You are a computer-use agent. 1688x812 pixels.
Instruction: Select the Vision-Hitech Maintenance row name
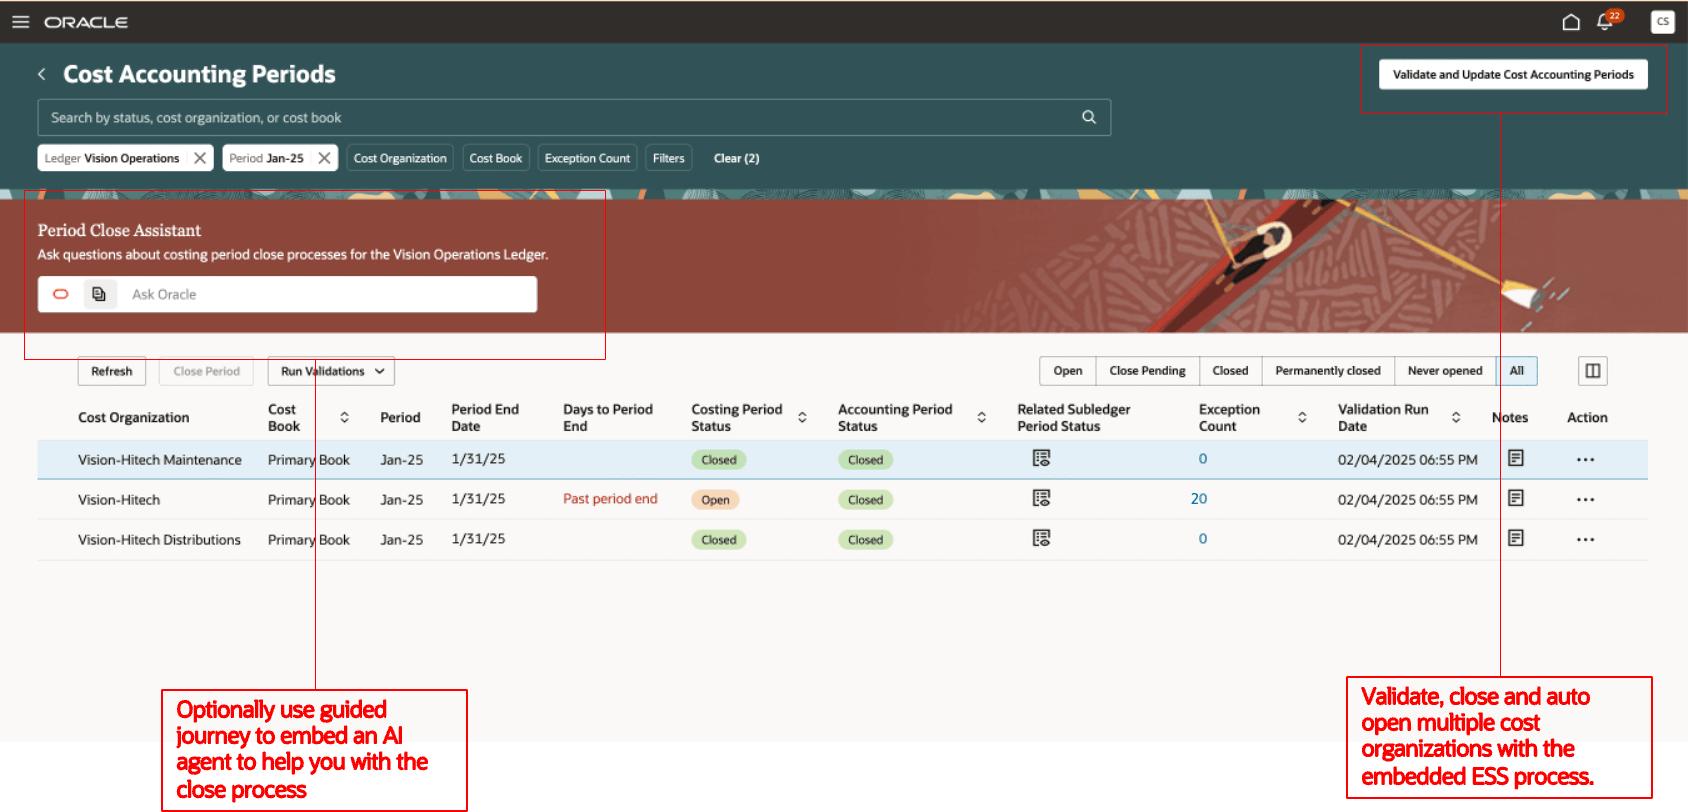coord(160,460)
